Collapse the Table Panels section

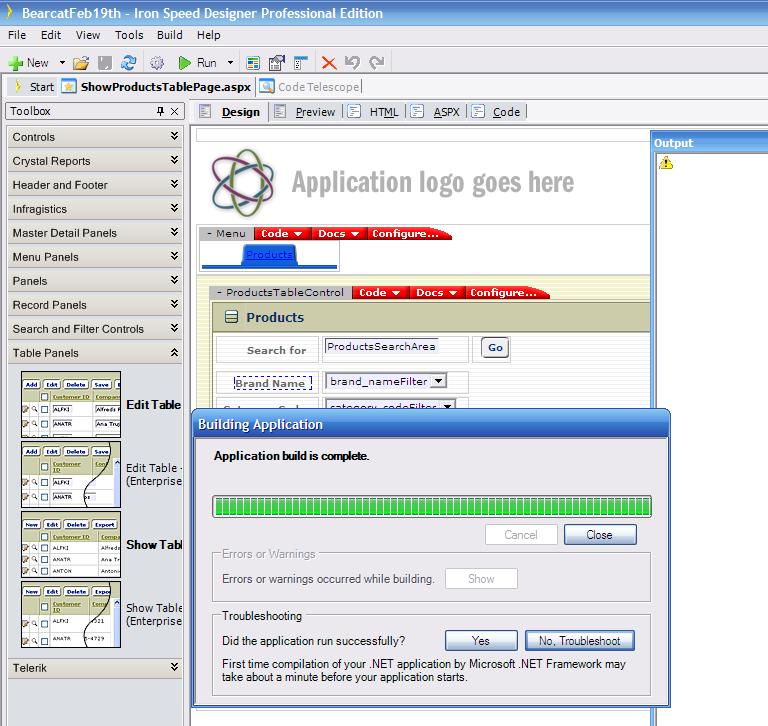[95, 353]
